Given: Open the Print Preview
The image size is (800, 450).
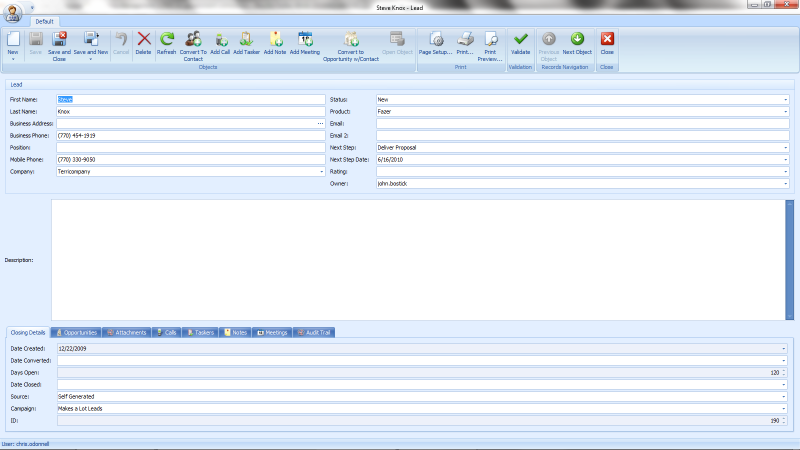Looking at the screenshot, I should pos(490,41).
